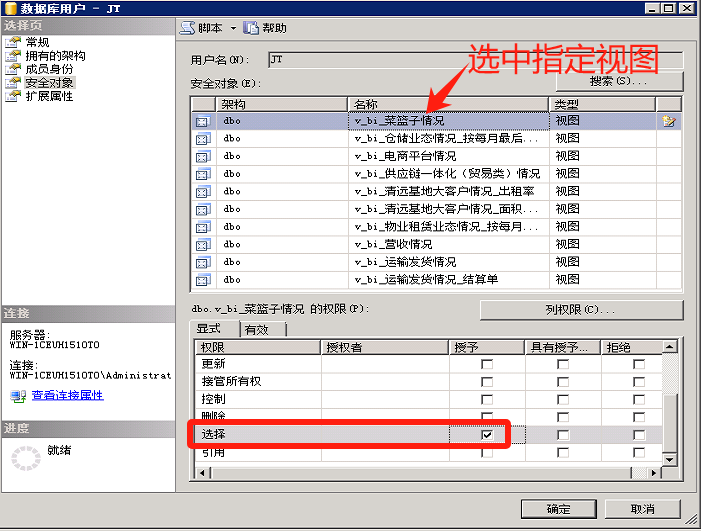Select row v_bi_清远基地大客户情况_出租率

pos(436,192)
